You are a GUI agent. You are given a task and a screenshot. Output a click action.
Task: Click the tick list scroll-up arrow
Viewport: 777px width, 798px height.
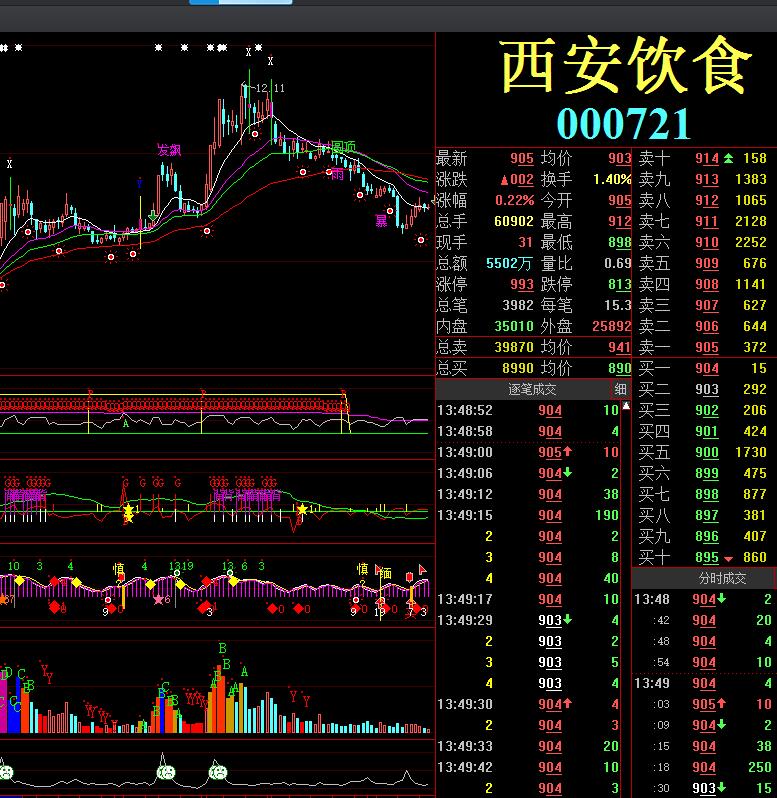pos(626,406)
